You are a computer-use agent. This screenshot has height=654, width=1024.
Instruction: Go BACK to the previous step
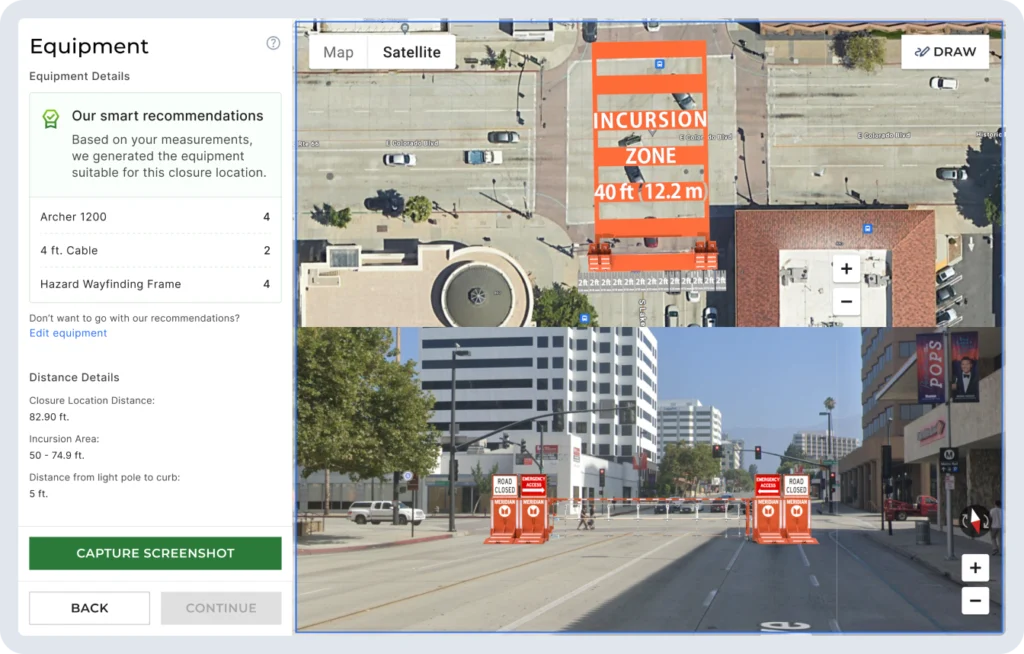(89, 608)
